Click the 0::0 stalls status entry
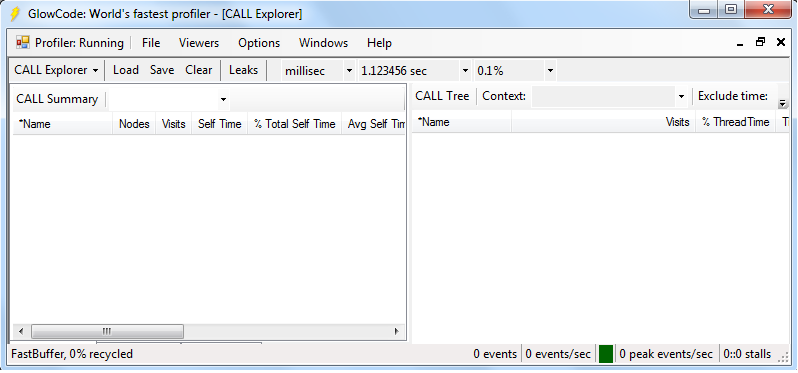Image resolution: width=798 pixels, height=373 pixels. click(x=747, y=354)
